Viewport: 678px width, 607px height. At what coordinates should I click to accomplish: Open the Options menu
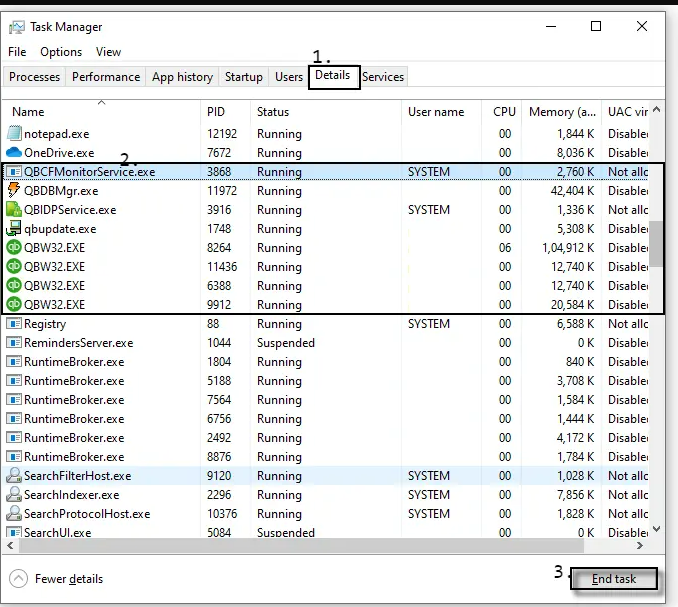pyautogui.click(x=61, y=52)
